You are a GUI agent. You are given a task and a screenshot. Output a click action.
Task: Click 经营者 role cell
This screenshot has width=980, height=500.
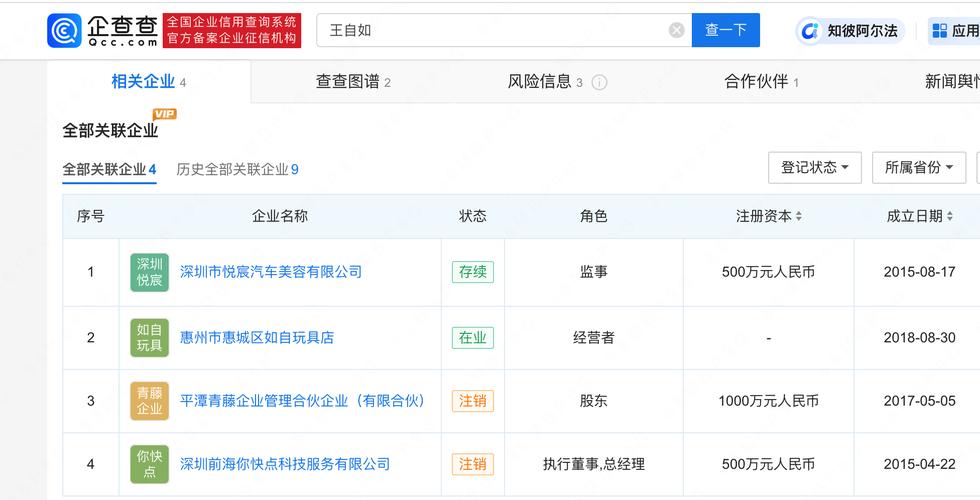(x=594, y=338)
